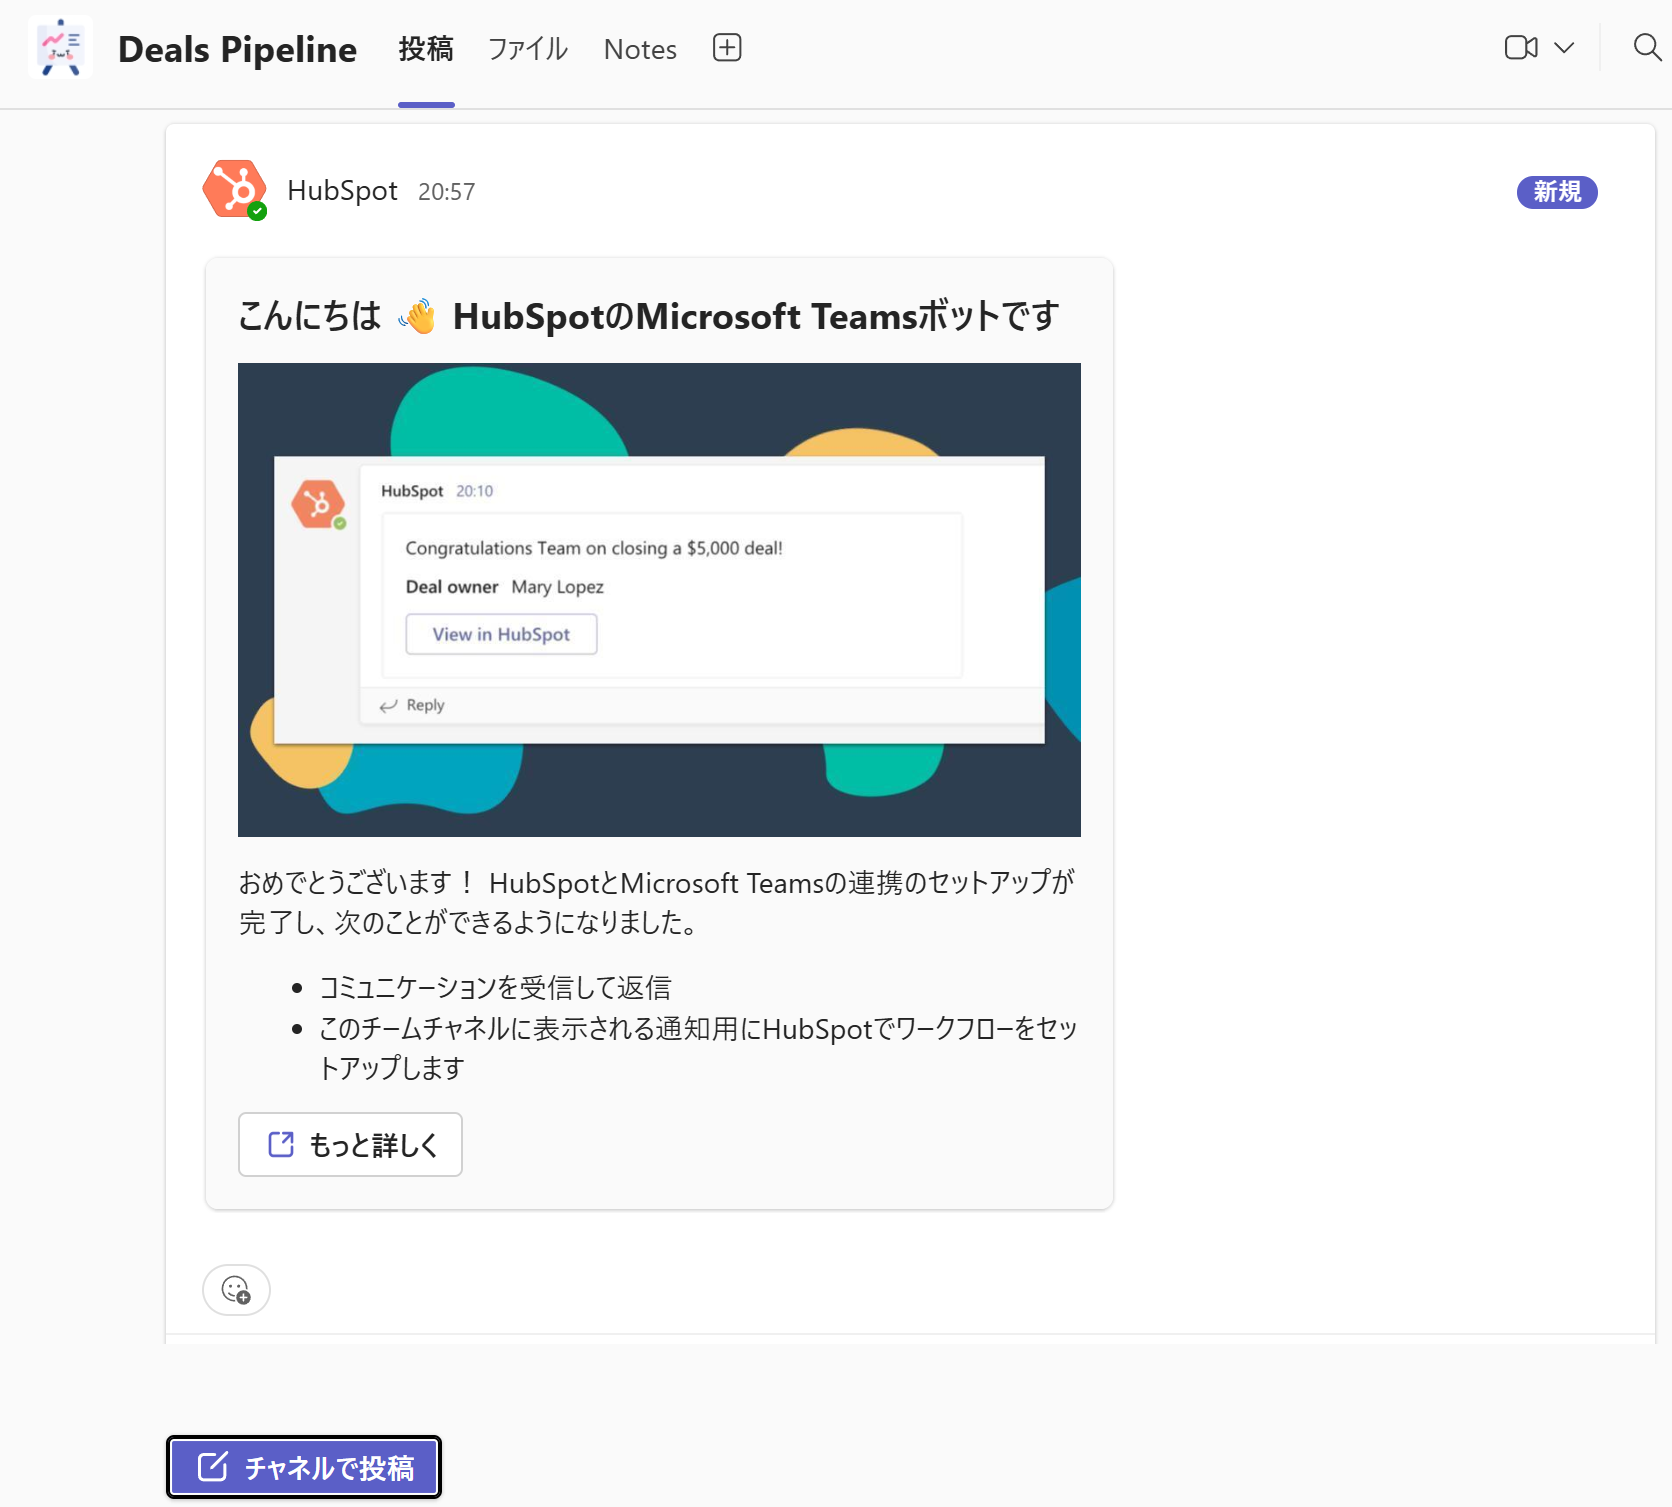The width and height of the screenshot is (1672, 1507).
Task: Click the Deals Pipeline channel avatar icon
Action: (x=60, y=48)
